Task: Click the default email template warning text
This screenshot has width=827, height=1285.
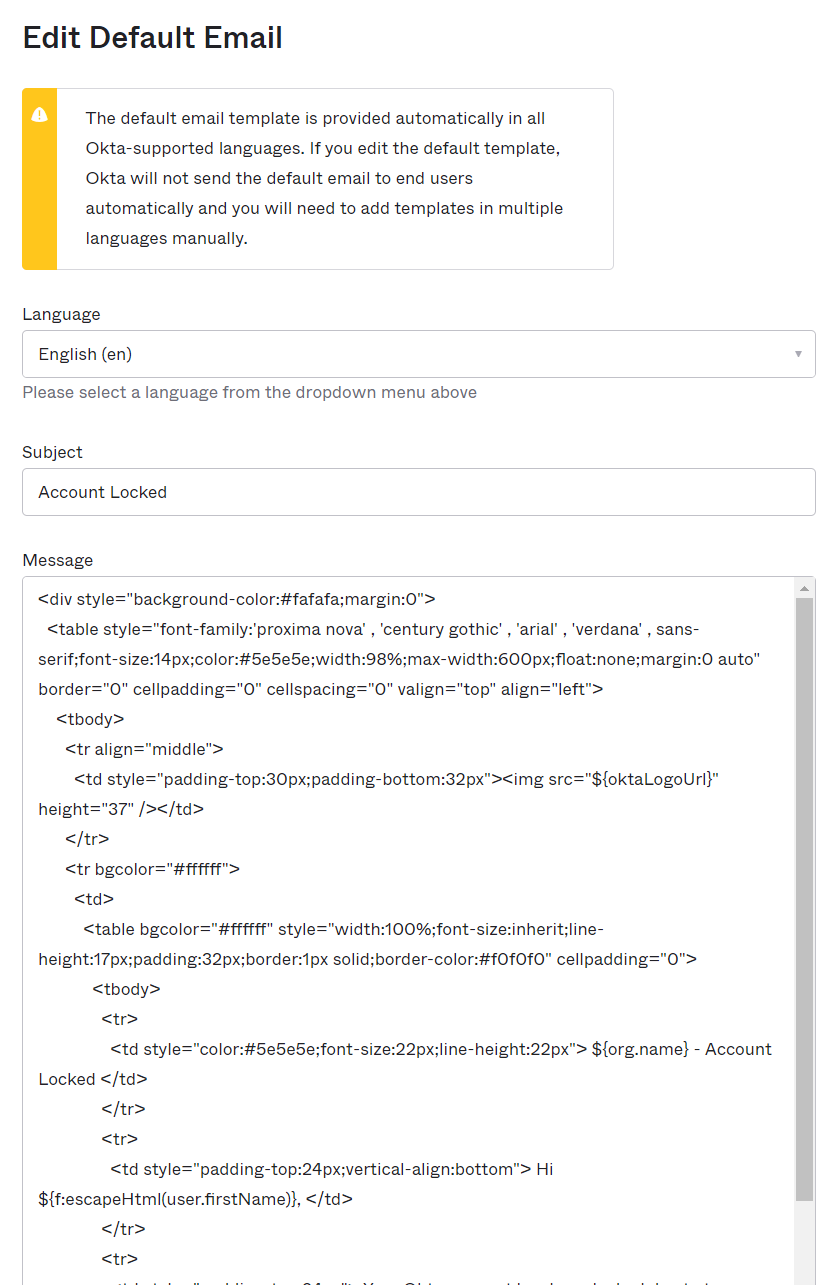Action: click(324, 178)
